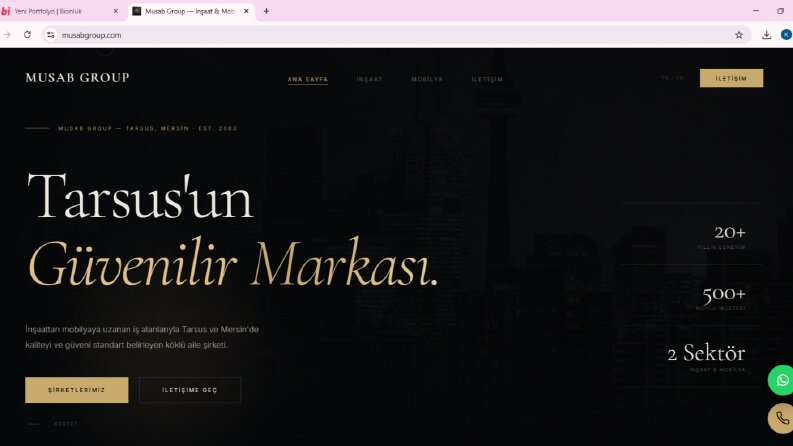Select the Musab Group browser tab

pos(191,11)
